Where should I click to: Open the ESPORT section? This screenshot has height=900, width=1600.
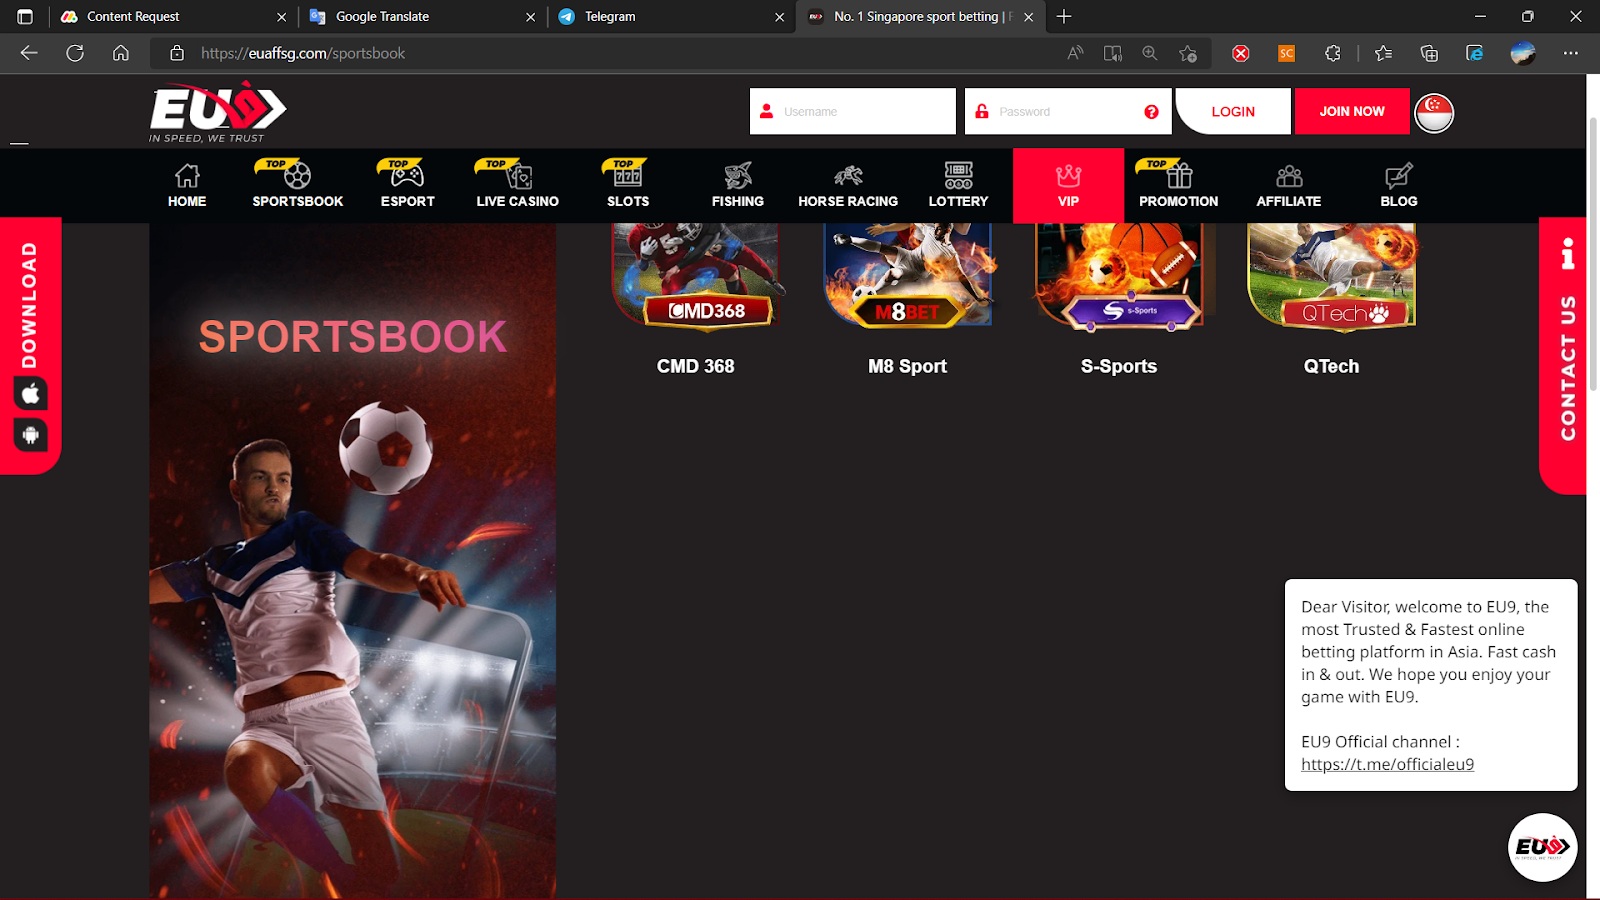408,186
